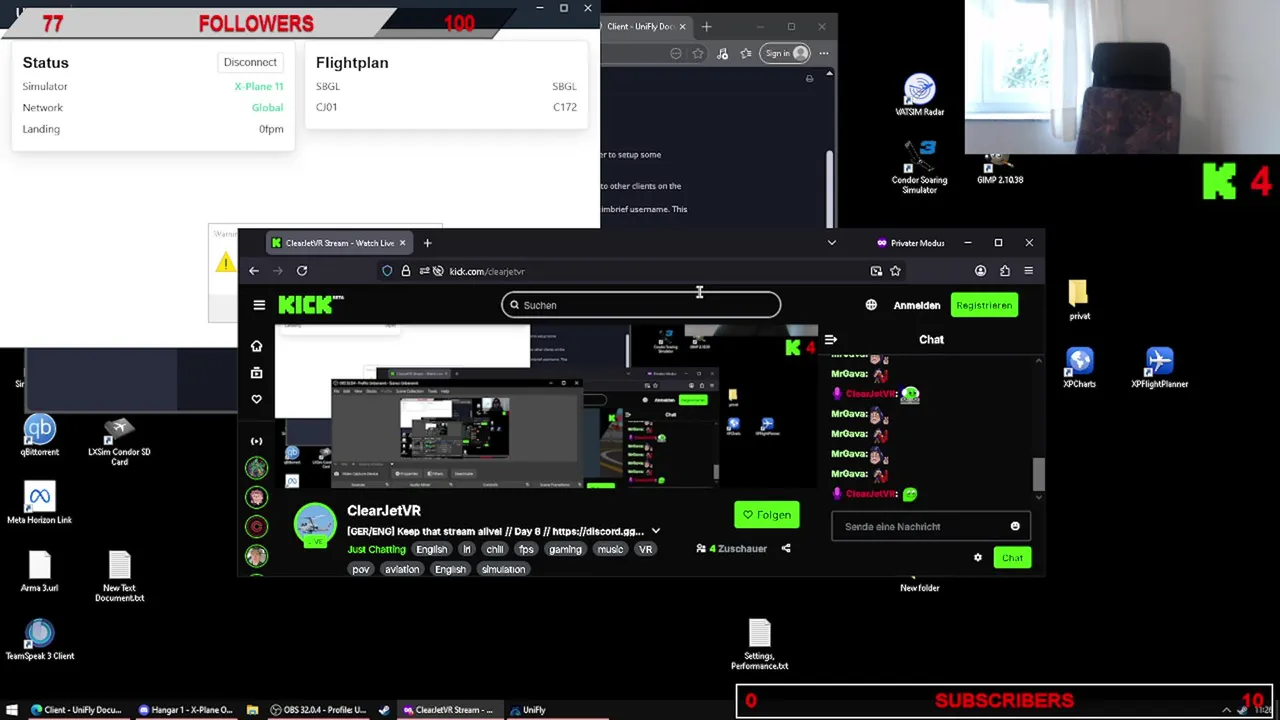
Task: Select the Settings, Performance.txt file
Action: tap(759, 644)
